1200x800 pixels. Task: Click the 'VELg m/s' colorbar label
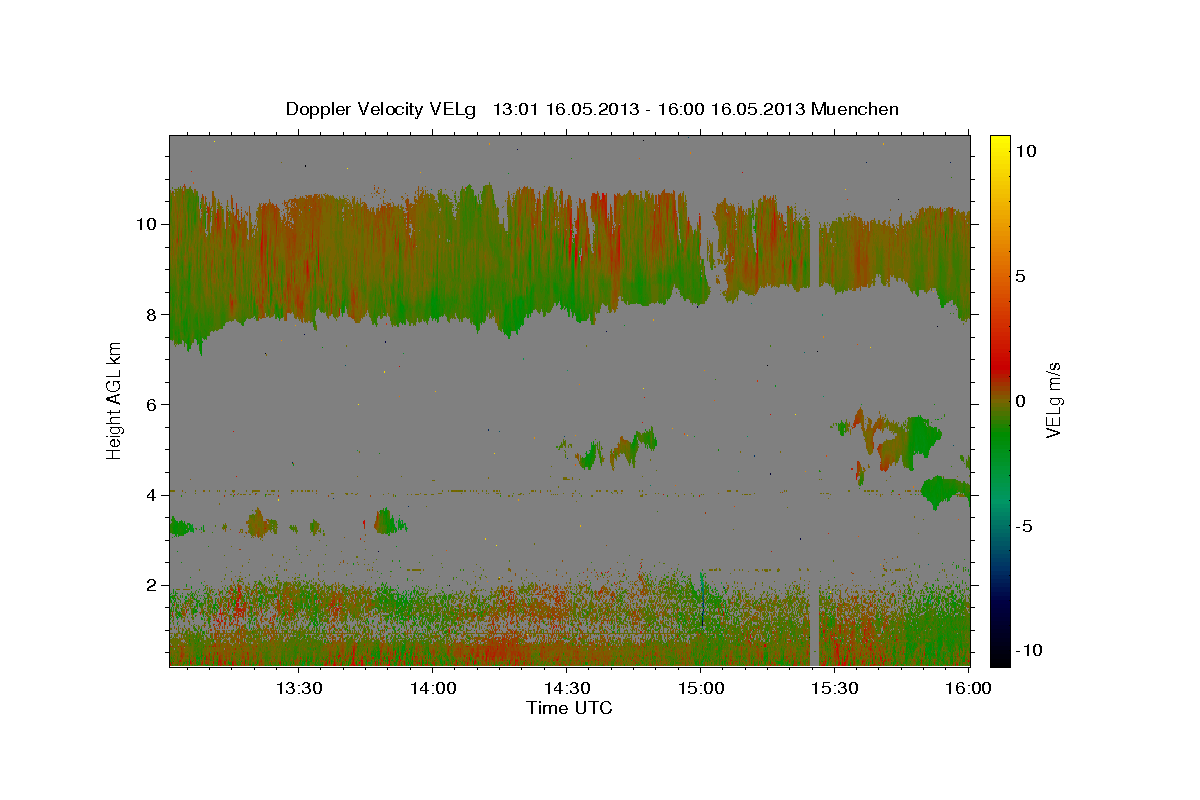1053,399
